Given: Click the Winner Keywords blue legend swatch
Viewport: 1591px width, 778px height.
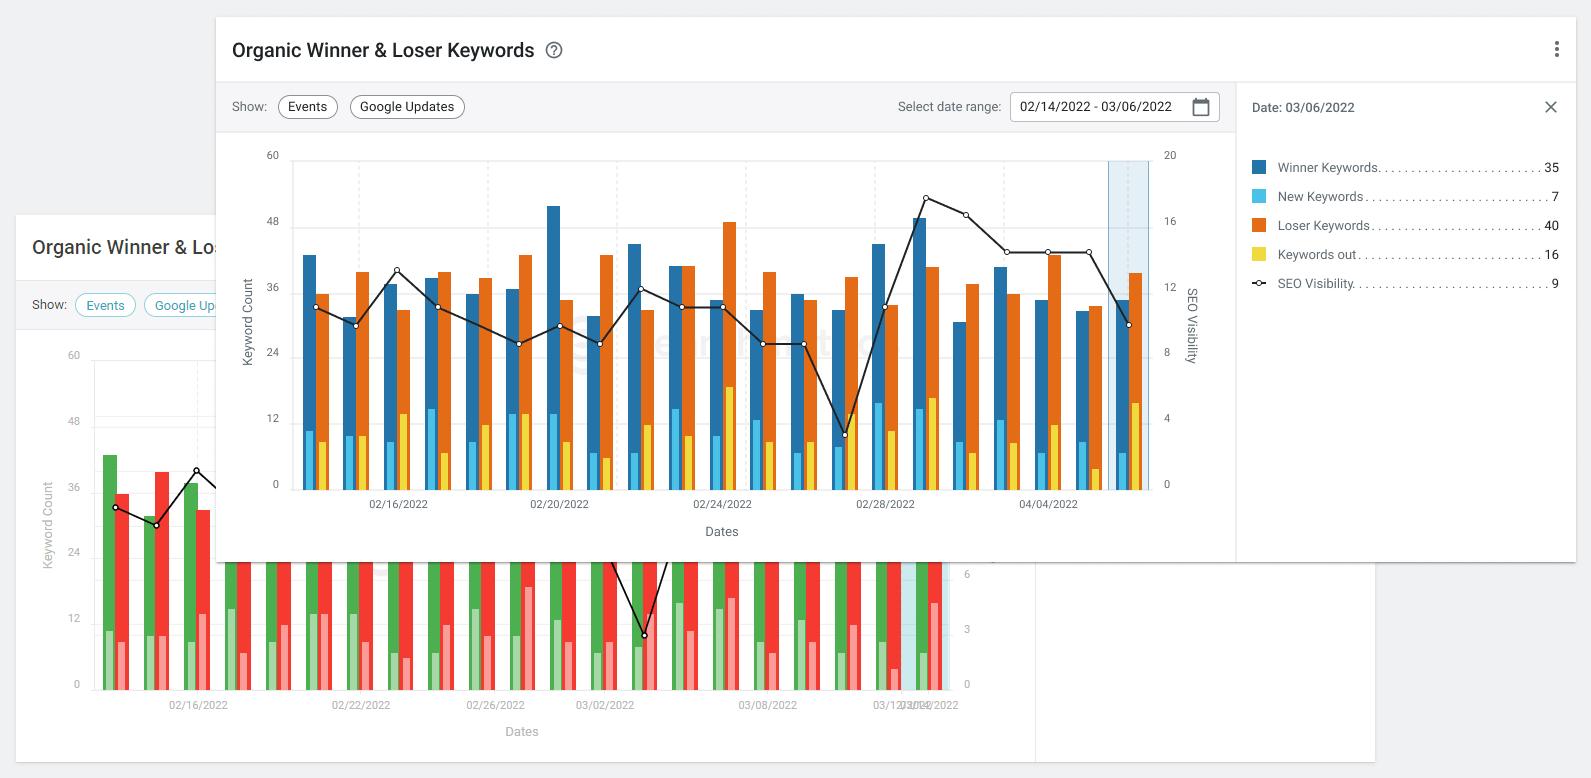Looking at the screenshot, I should (x=1259, y=168).
